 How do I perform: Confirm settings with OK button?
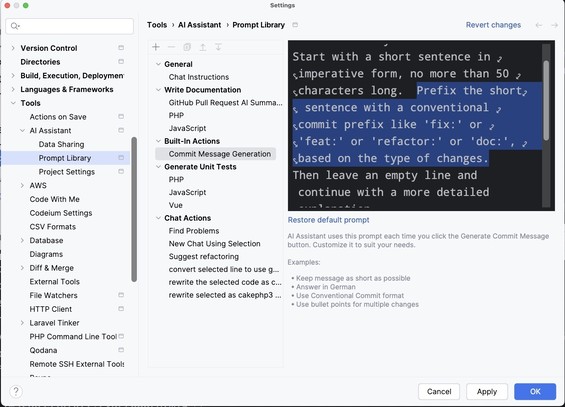pos(535,392)
